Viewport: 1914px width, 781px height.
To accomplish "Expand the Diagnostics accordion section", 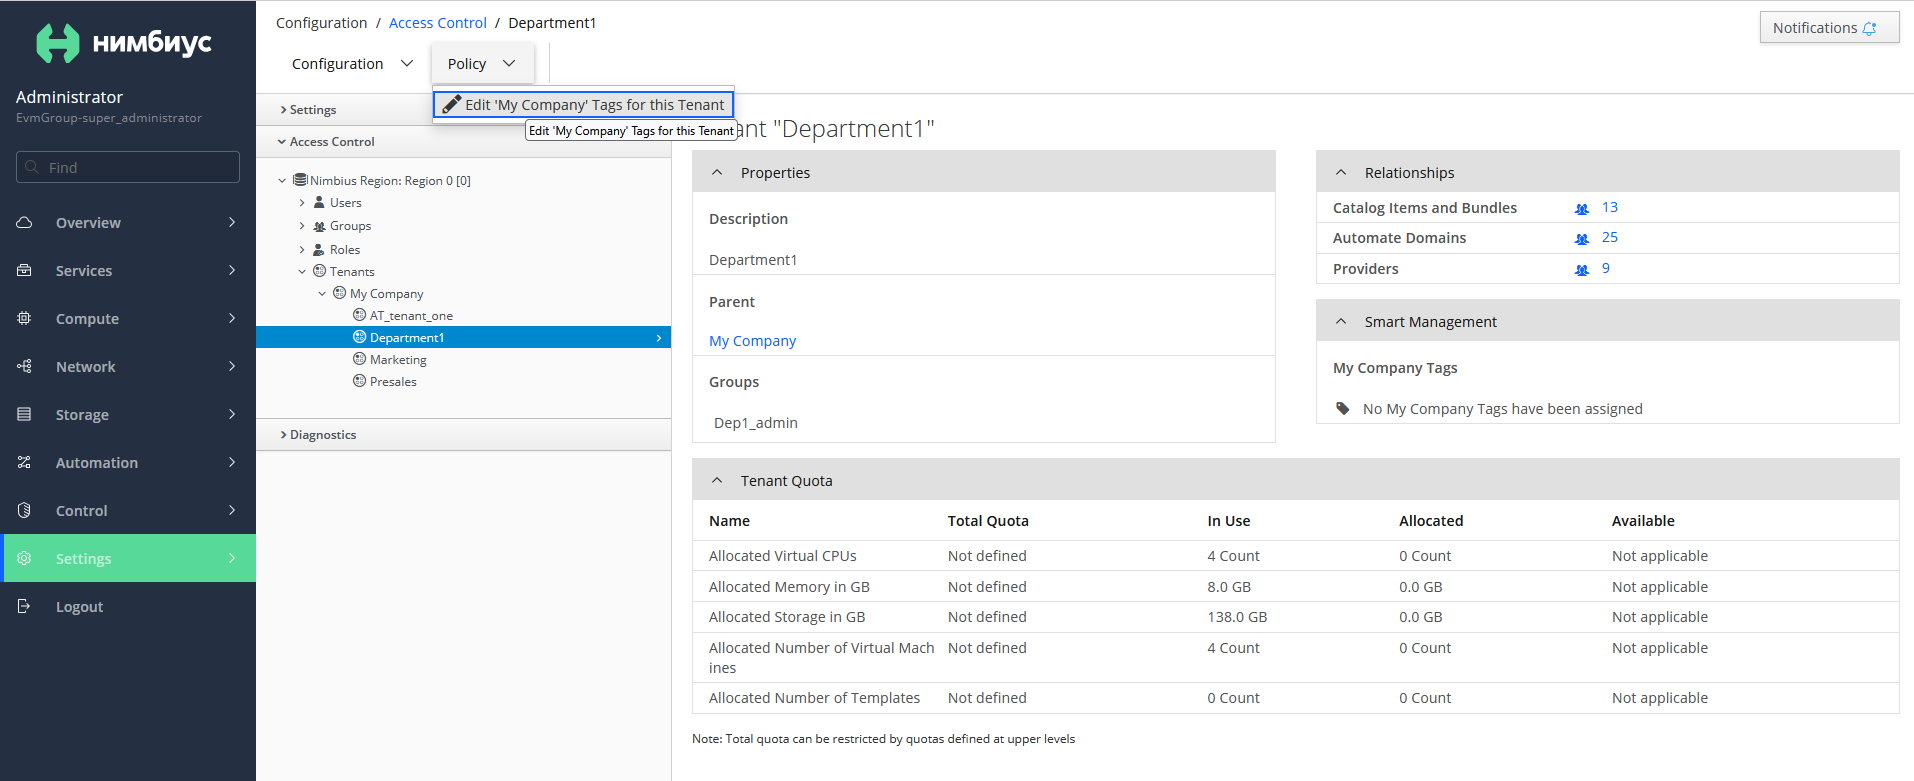I will [463, 435].
